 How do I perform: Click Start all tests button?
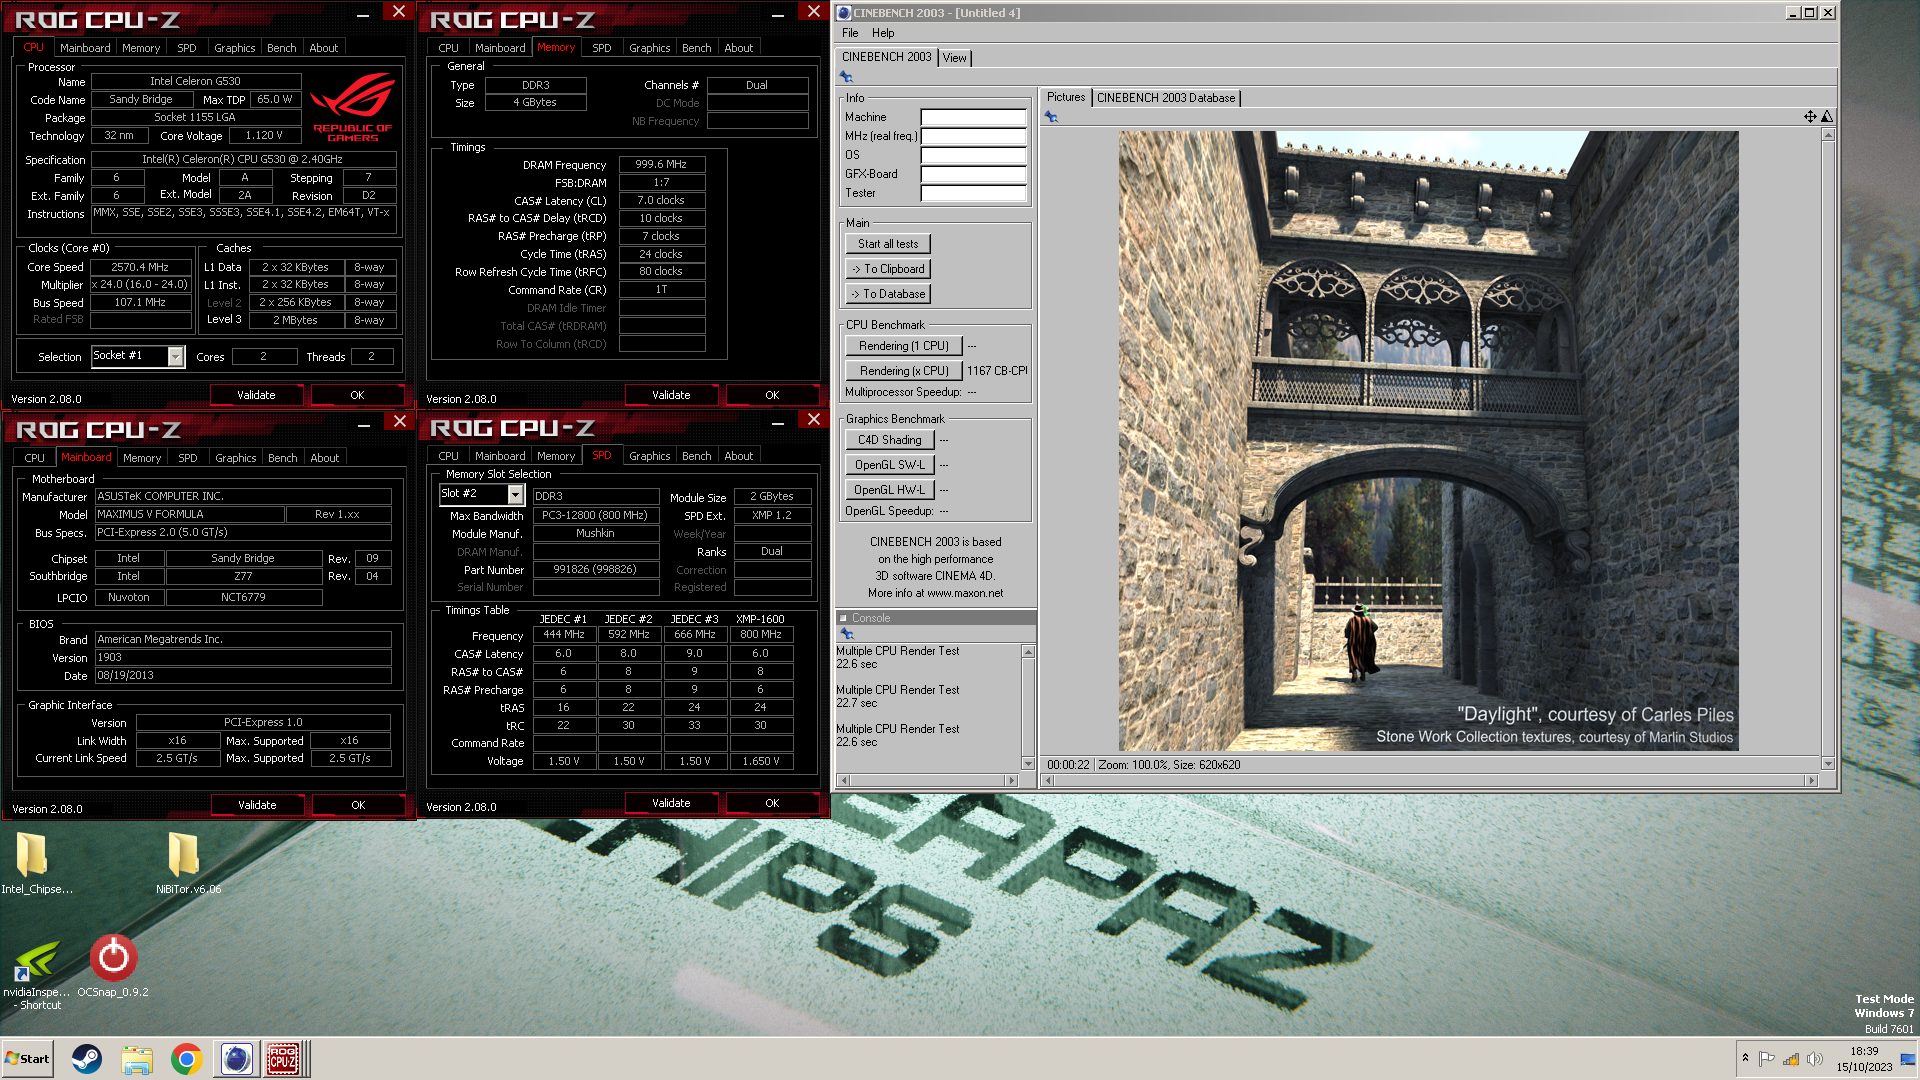click(888, 244)
